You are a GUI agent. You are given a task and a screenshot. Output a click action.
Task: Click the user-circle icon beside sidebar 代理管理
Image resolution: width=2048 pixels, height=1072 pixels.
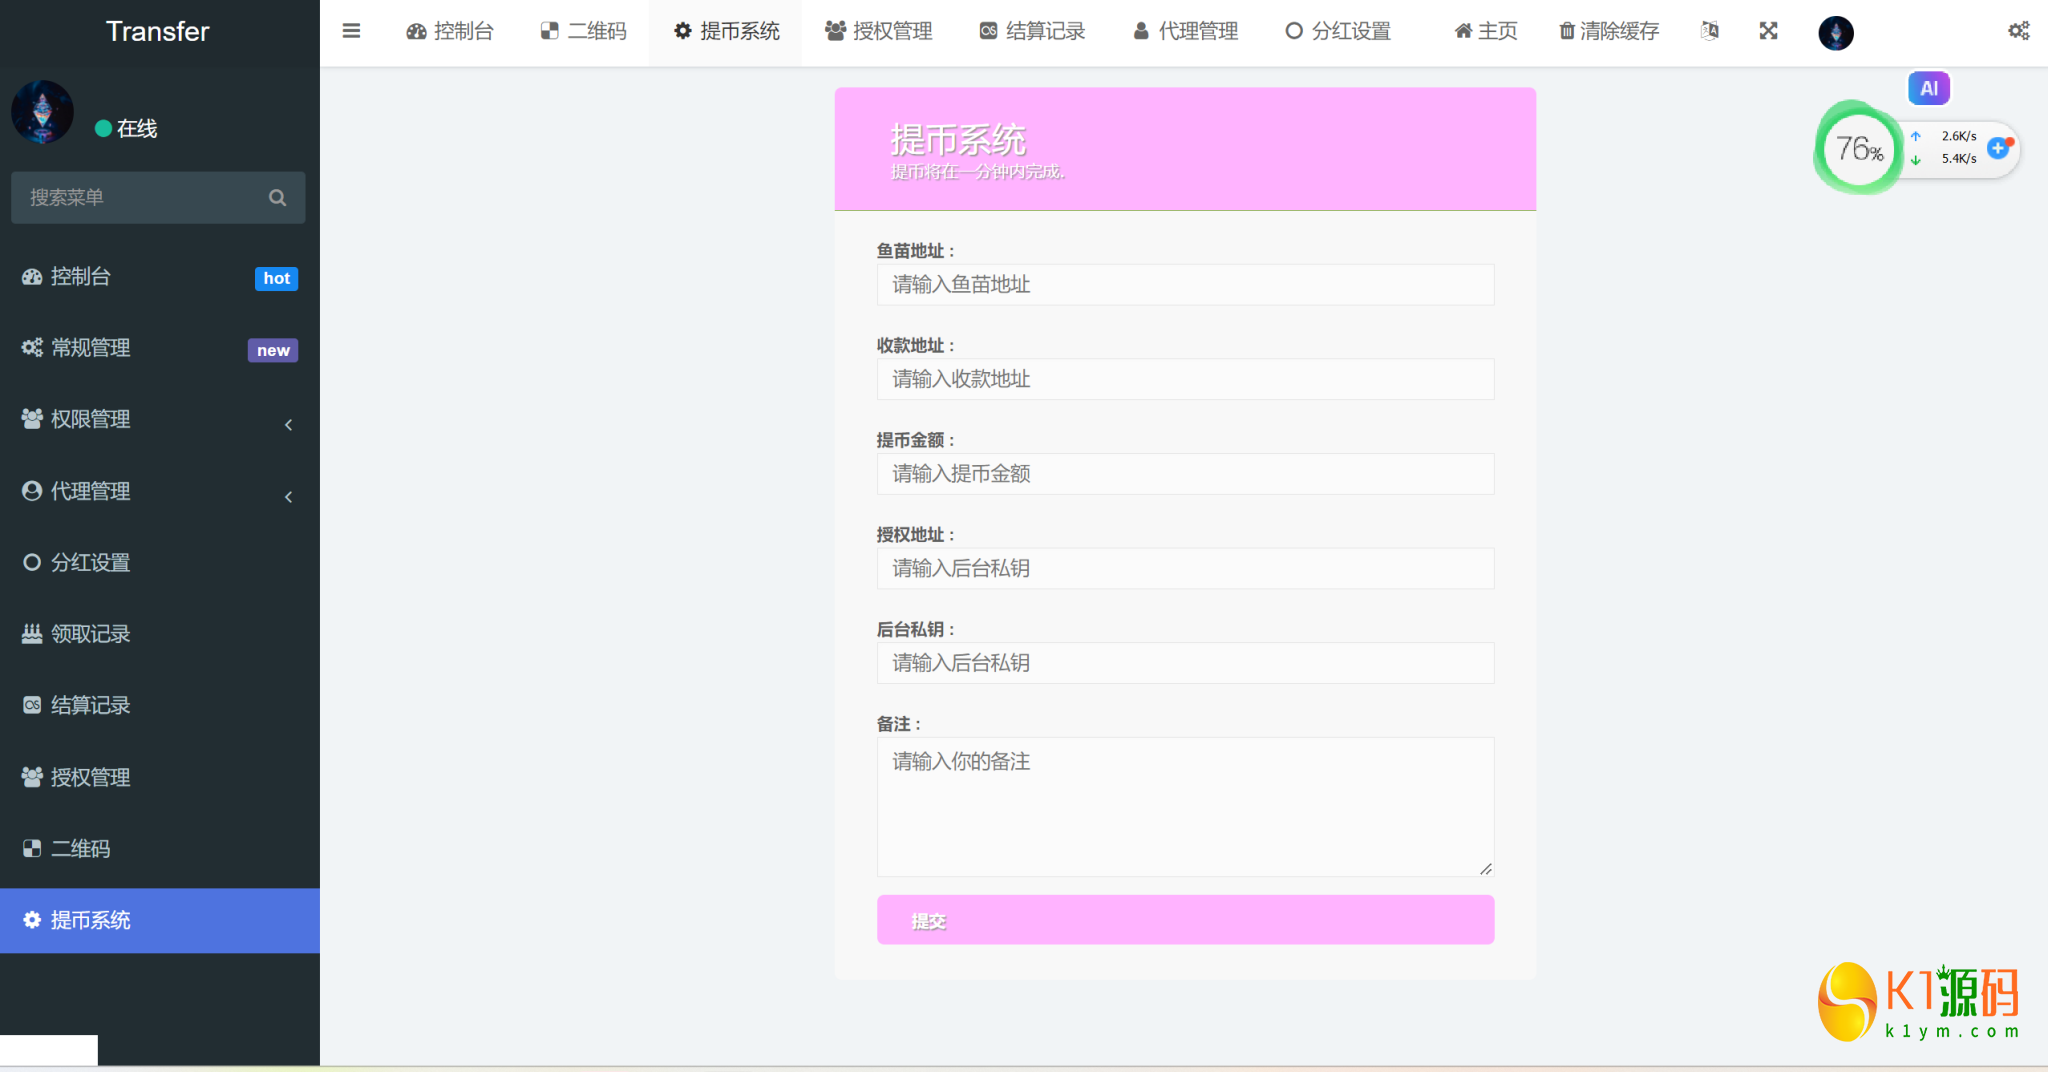point(32,491)
